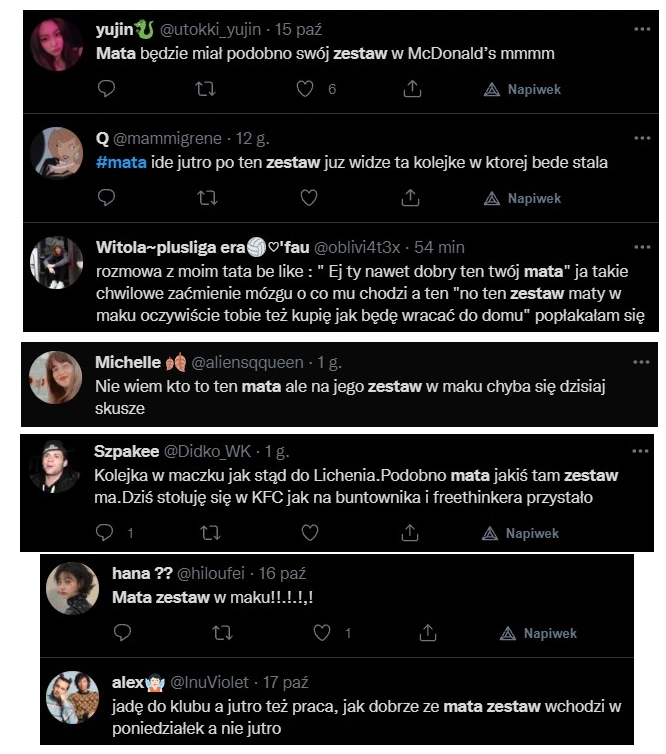The width and height of the screenshot is (666, 754).
Task: Click Napiwek under Szpakee's tweet
Action: click(x=520, y=533)
